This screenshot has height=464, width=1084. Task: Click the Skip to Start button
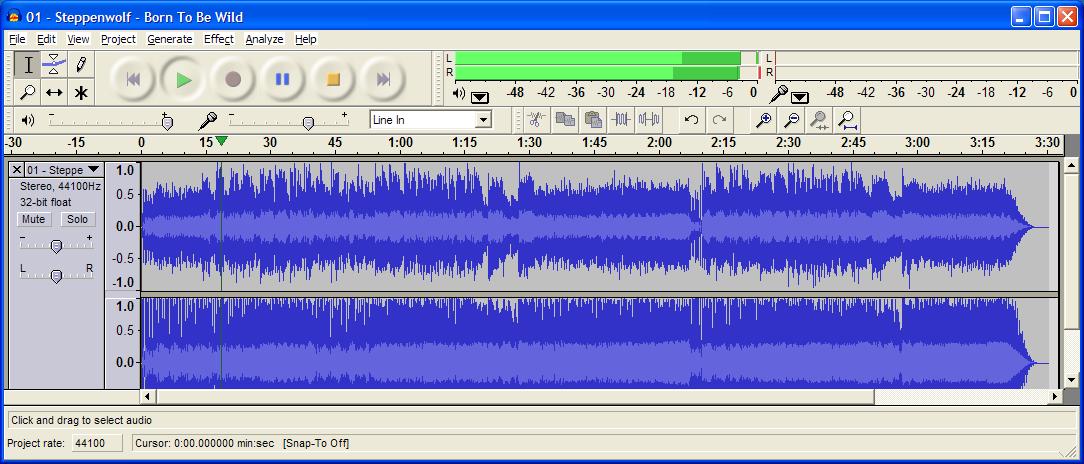(133, 79)
